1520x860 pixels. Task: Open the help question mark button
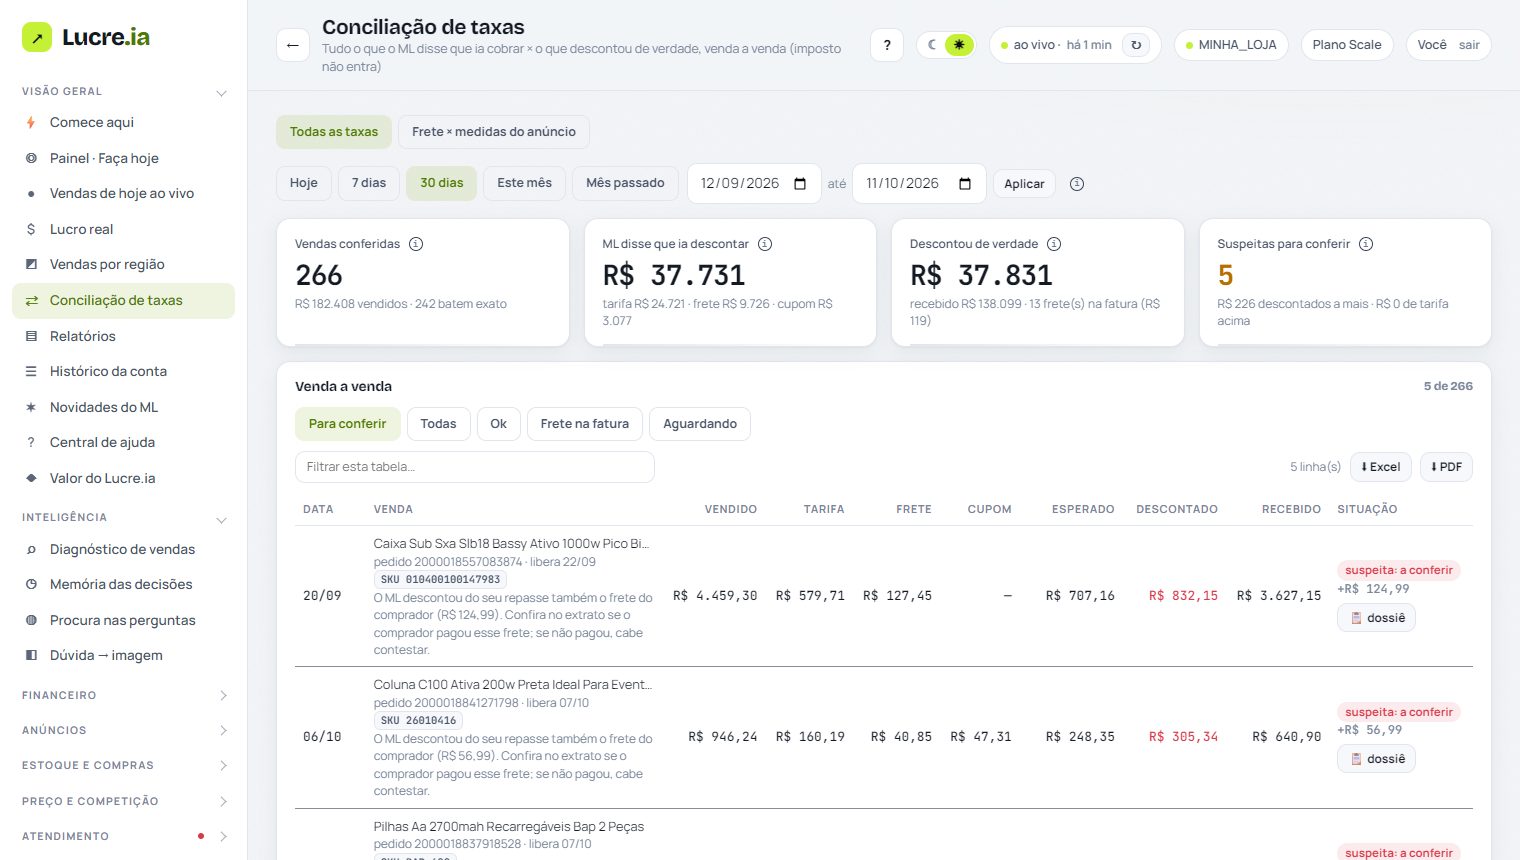[887, 45]
